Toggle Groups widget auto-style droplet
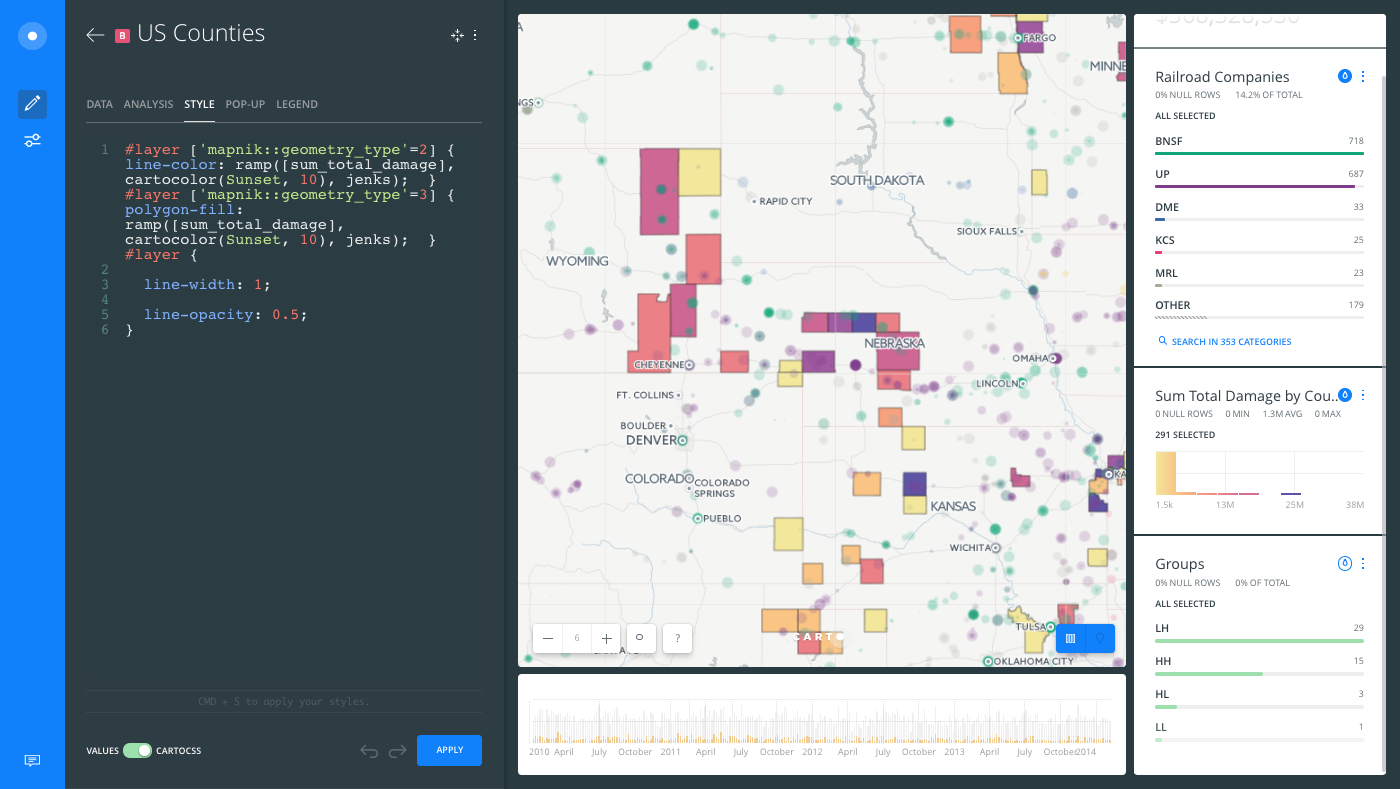This screenshot has height=789, width=1400. coord(1345,563)
